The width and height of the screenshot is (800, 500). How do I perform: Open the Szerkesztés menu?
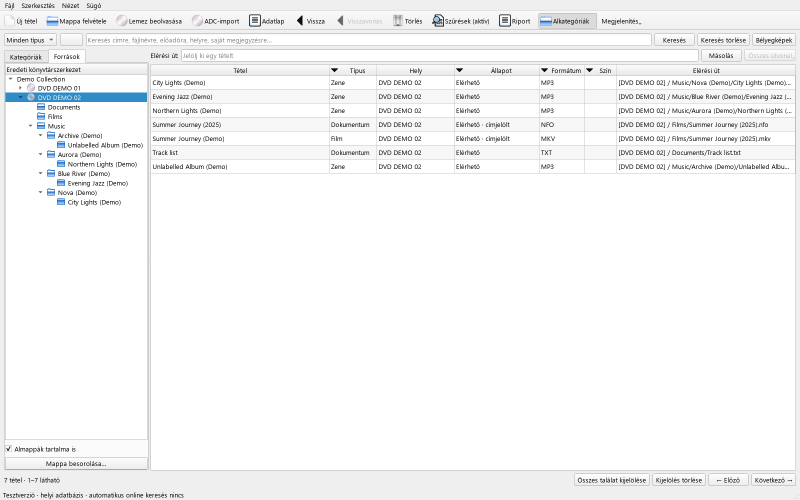click(x=38, y=6)
